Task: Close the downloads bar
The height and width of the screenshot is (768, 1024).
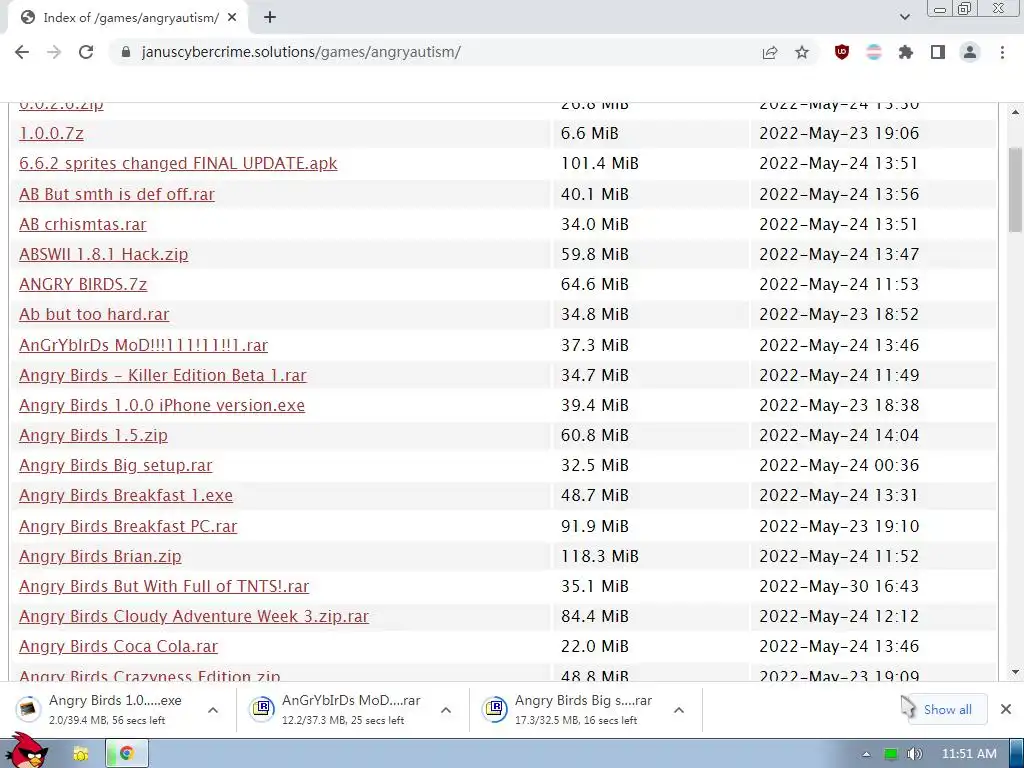Action: (x=1006, y=709)
